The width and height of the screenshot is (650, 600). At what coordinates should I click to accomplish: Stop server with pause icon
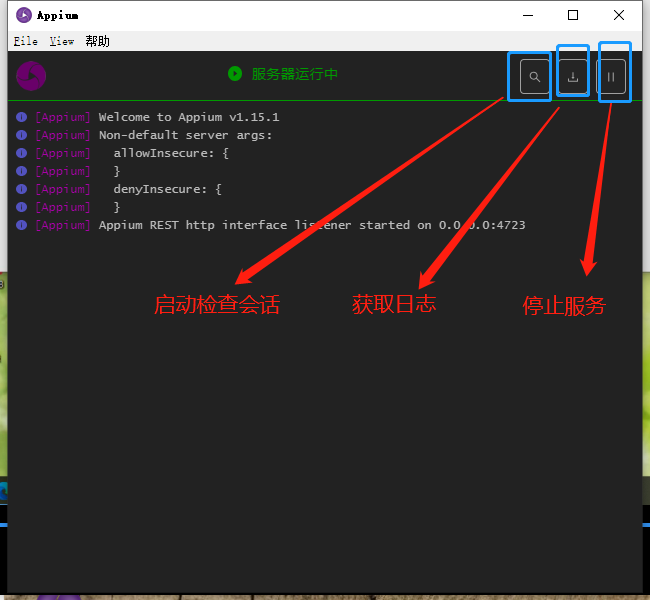click(611, 77)
